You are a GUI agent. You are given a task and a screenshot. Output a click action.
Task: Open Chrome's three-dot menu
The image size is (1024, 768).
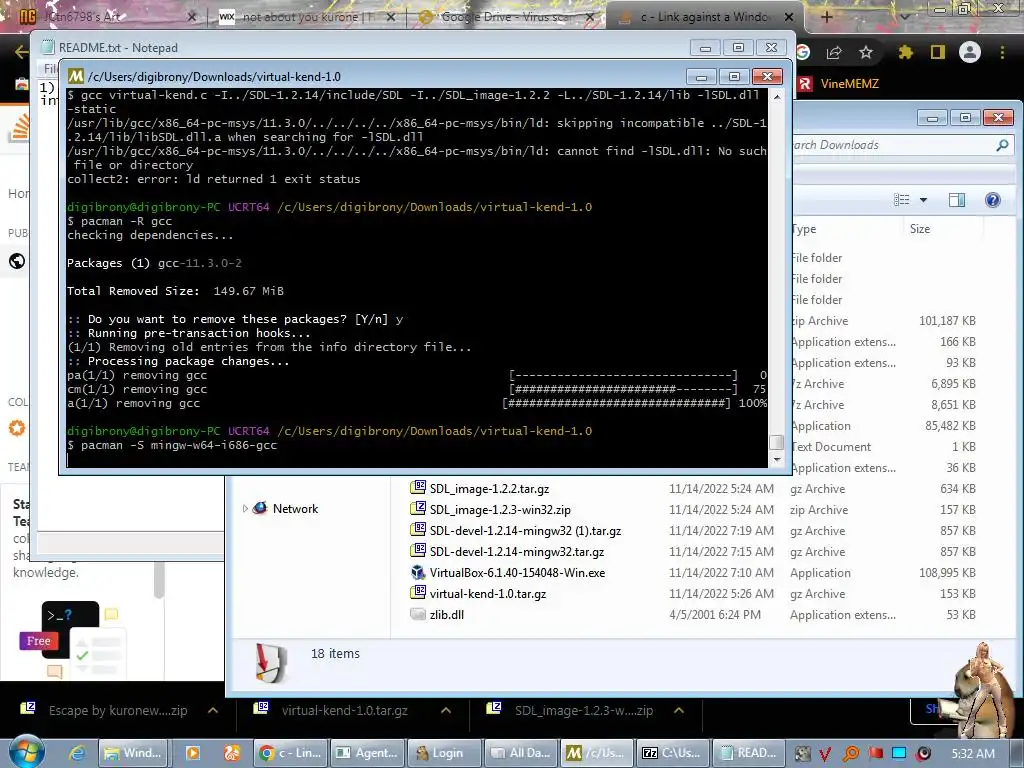click(x=1002, y=52)
